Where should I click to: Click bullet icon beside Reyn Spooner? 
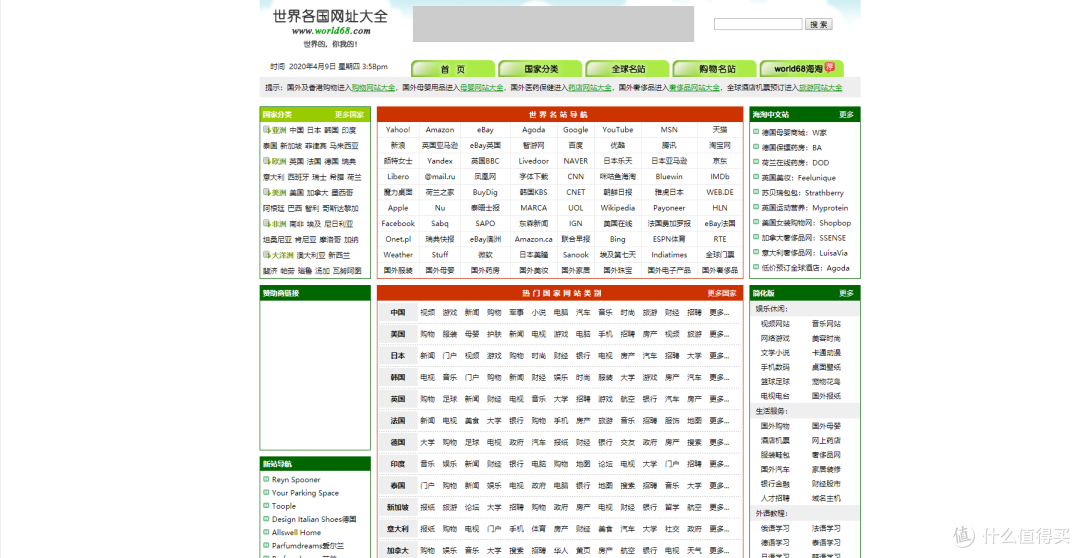(x=266, y=479)
